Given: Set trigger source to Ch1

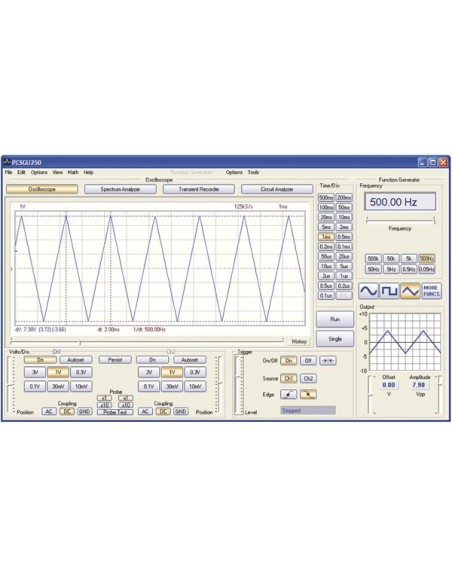Looking at the screenshot, I should coord(288,378).
